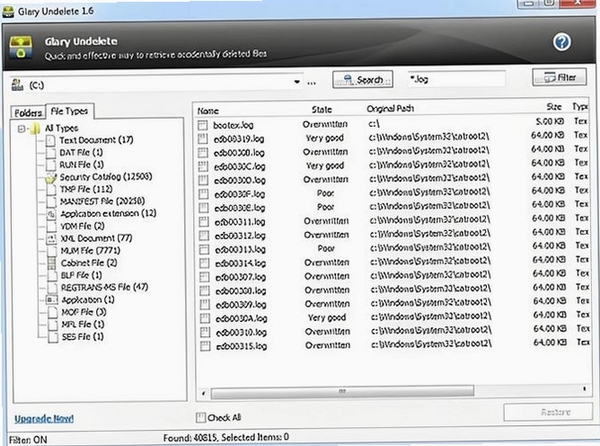The image size is (600, 446).
Task: Tick the checkbox for edb00315.log
Action: point(205,346)
